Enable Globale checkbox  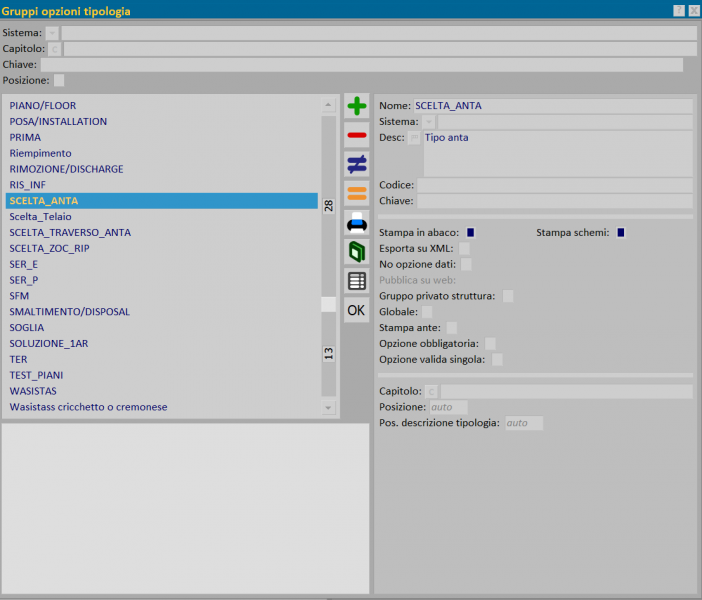coord(427,312)
